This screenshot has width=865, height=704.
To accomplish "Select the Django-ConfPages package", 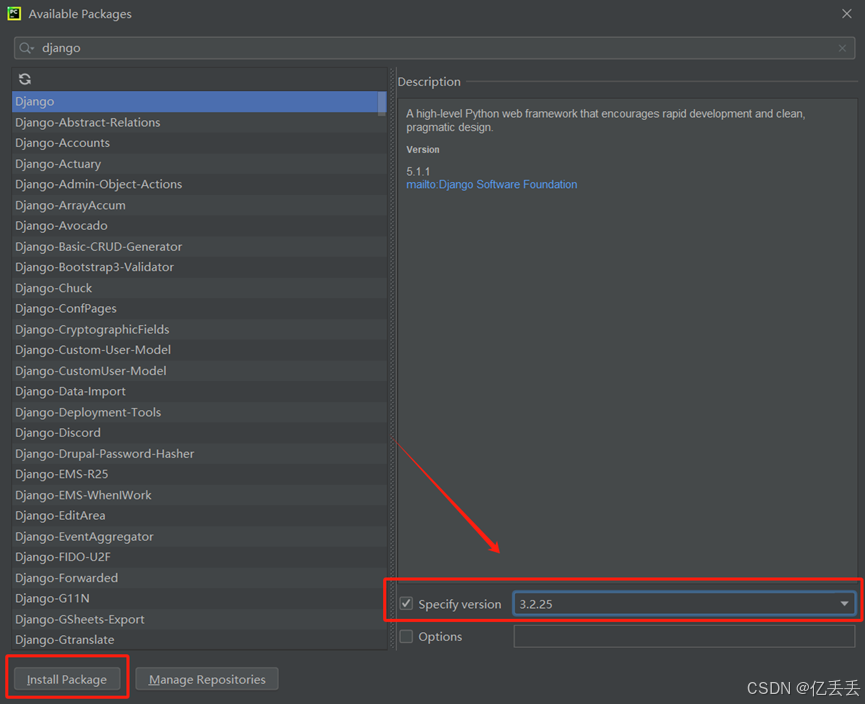I will (x=199, y=308).
